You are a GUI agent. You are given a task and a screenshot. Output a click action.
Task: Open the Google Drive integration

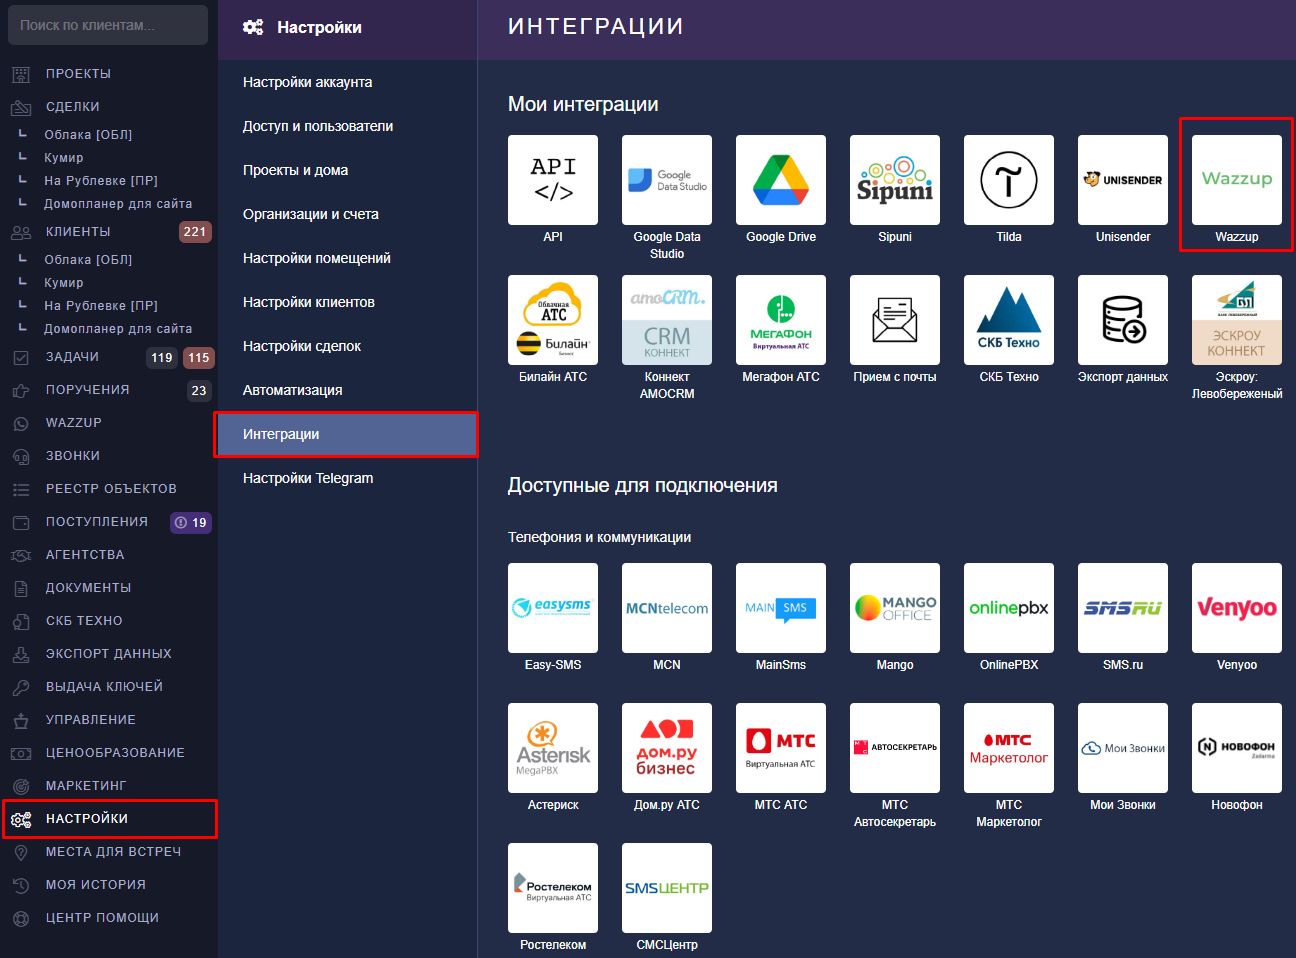point(781,180)
